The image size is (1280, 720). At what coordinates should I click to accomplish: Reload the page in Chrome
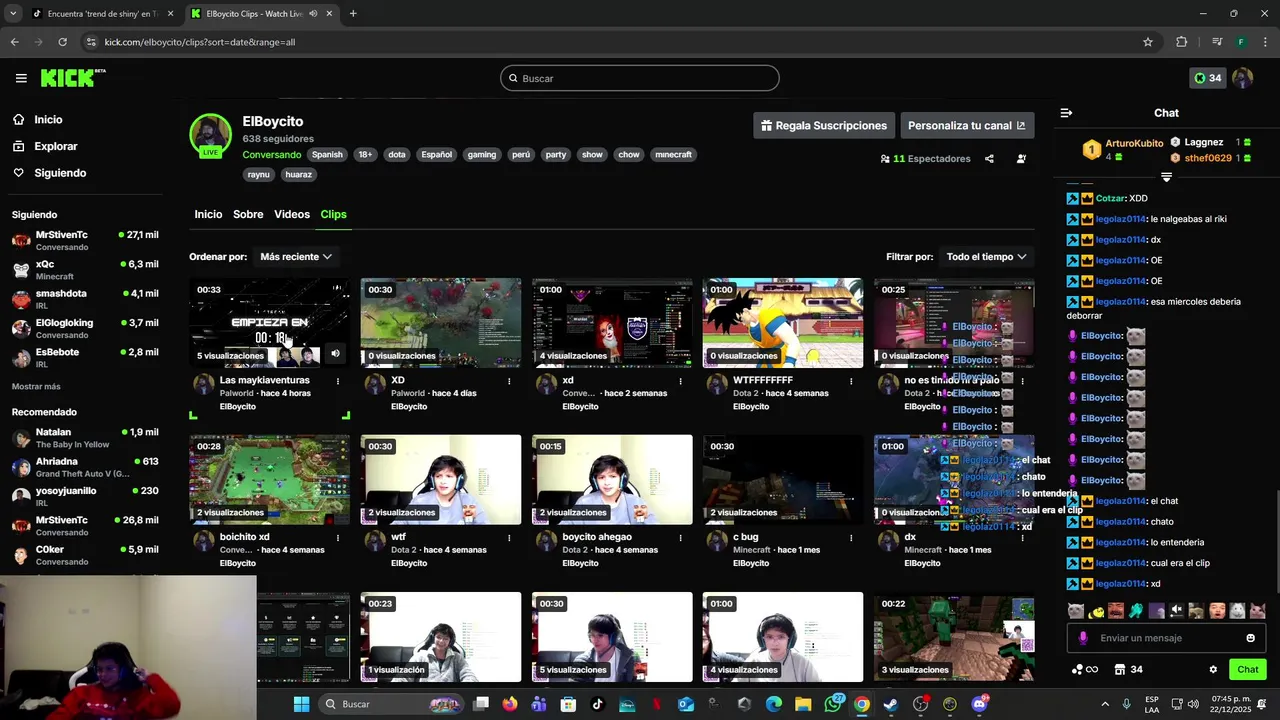pos(62,42)
